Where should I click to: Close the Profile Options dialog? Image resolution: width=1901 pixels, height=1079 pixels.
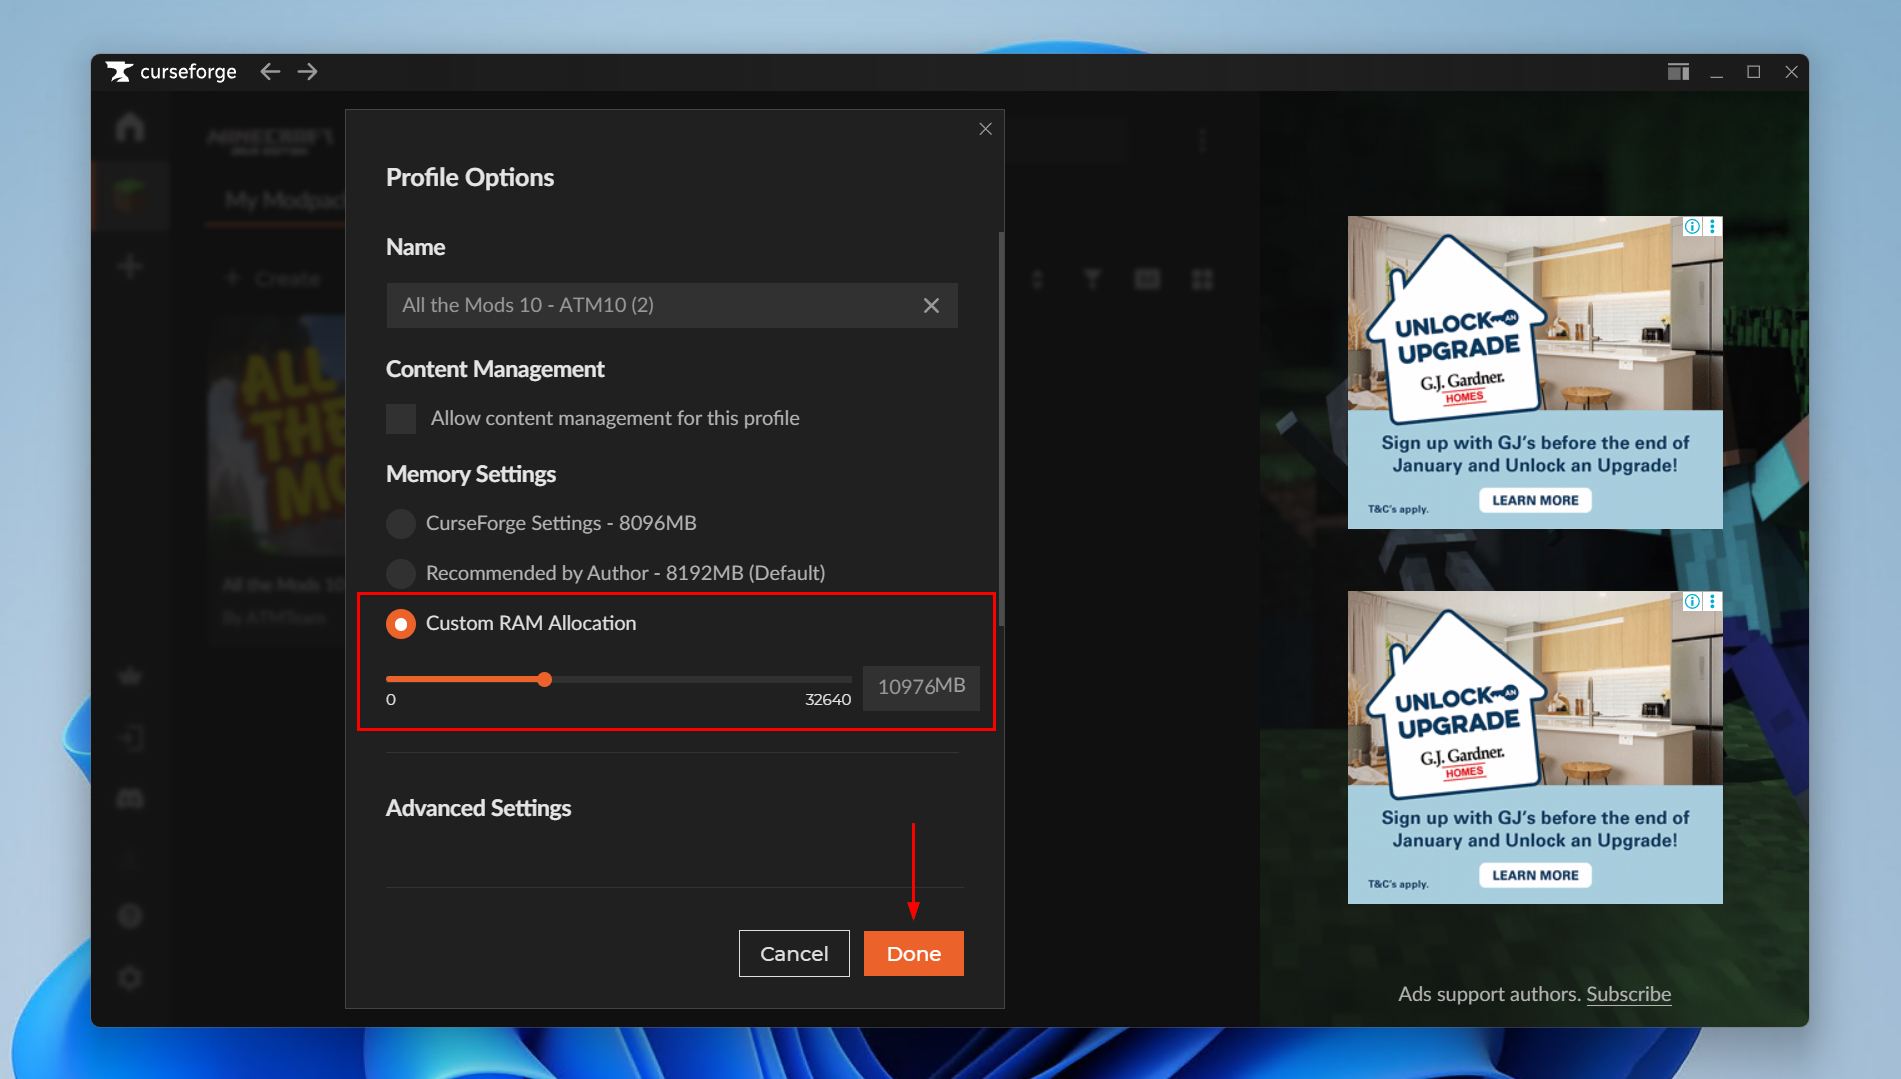pyautogui.click(x=985, y=129)
